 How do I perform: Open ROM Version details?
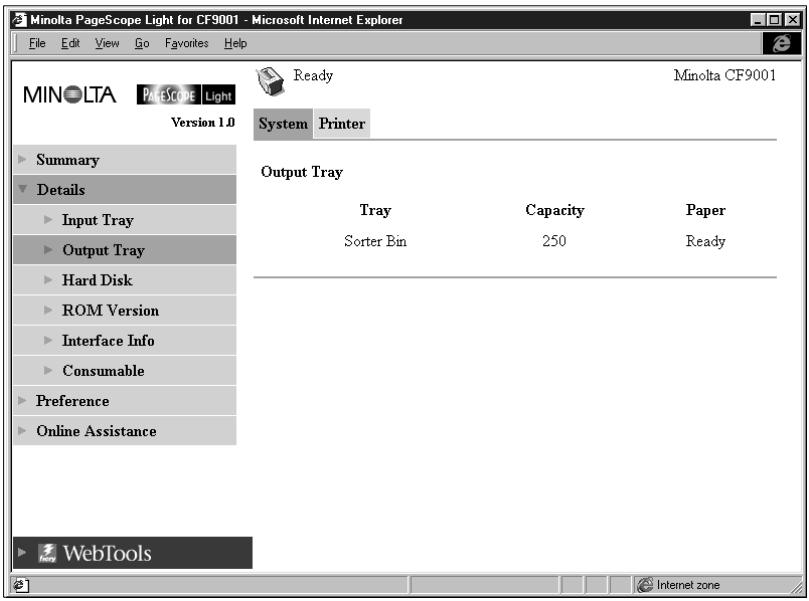(125, 310)
